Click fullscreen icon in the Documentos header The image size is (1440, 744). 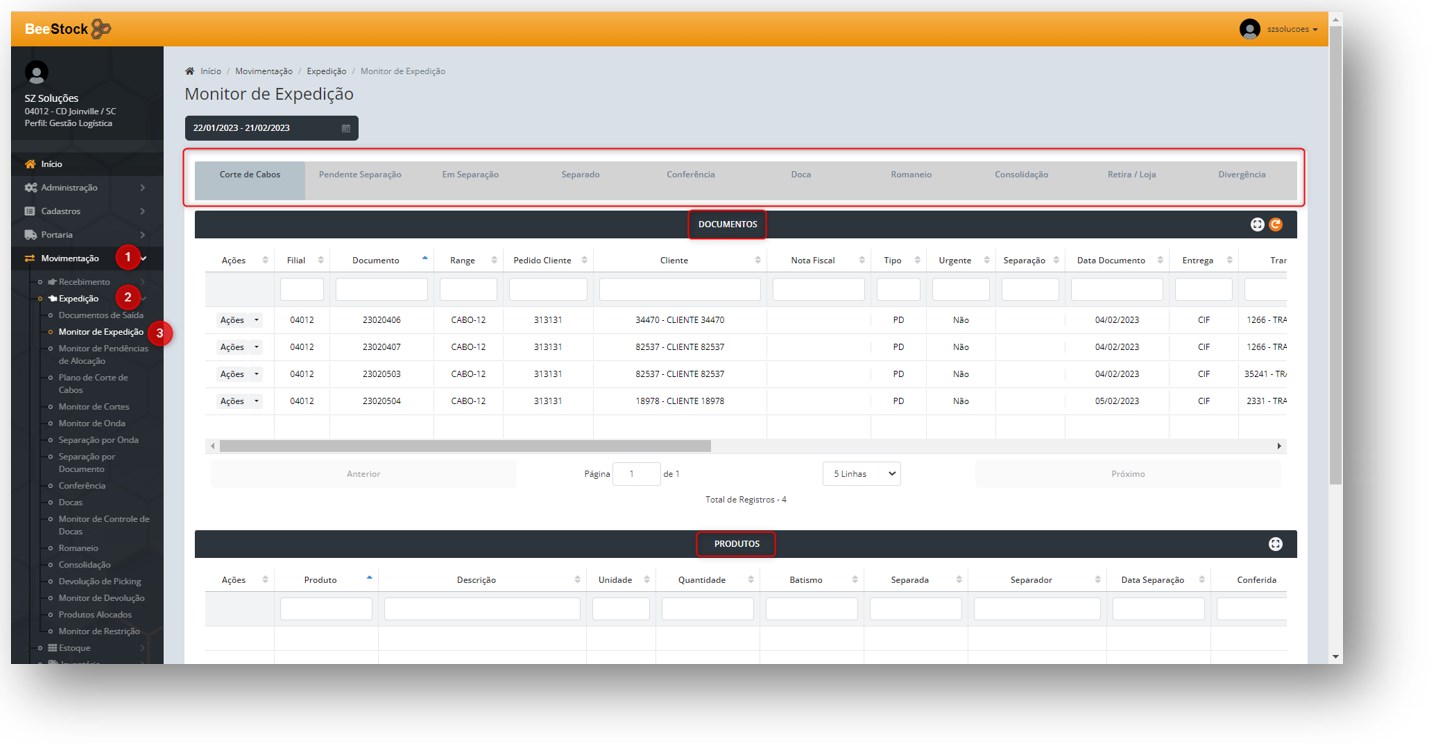tap(1258, 225)
